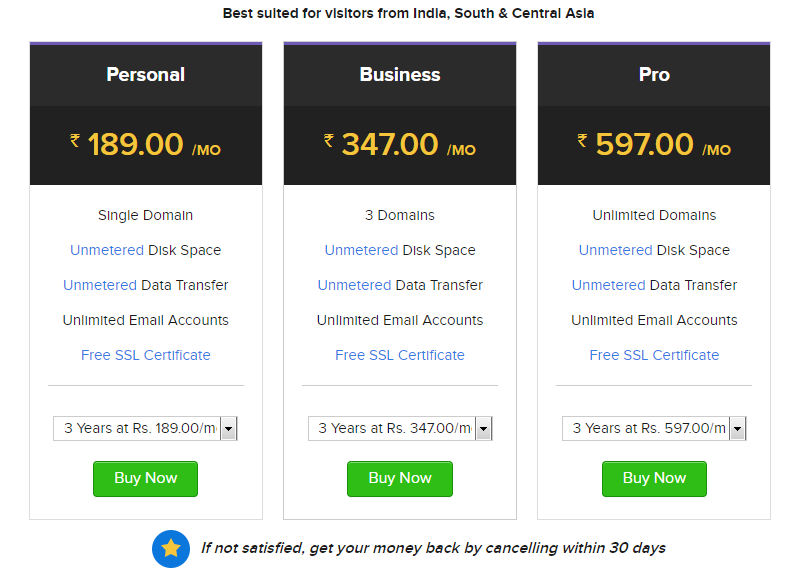Viewport: 808px width, 581px height.
Task: Click the Personal plan header
Action: 146,75
